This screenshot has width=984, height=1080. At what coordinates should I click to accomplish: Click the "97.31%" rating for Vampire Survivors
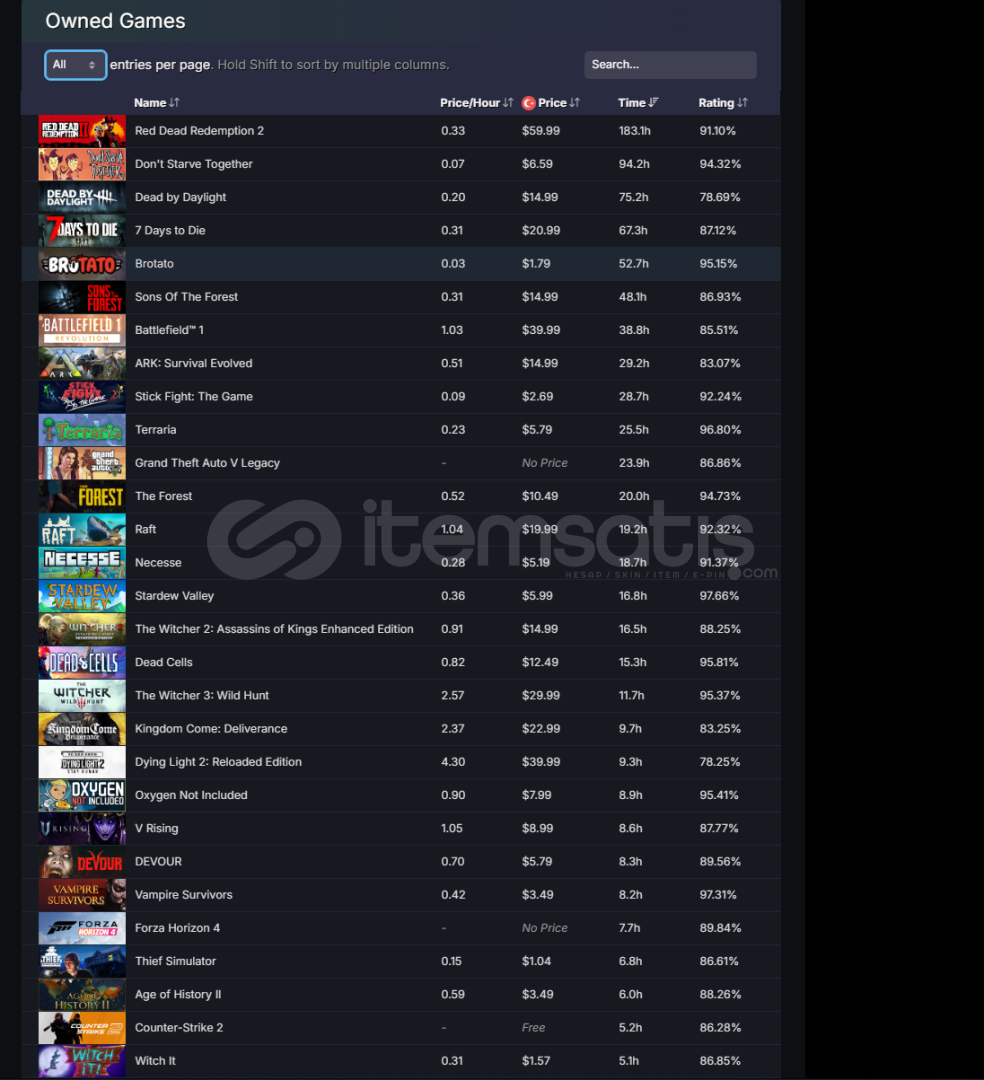click(x=718, y=895)
